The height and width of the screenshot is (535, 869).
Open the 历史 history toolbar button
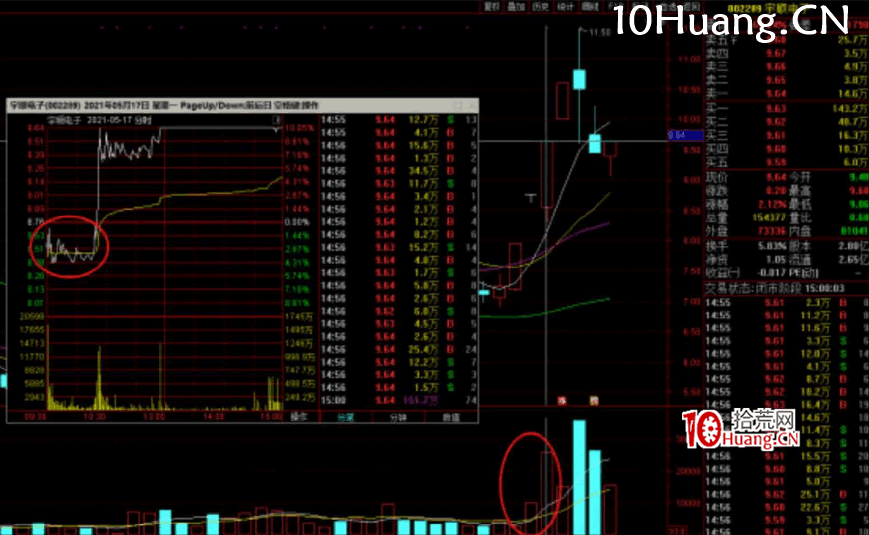[x=540, y=6]
